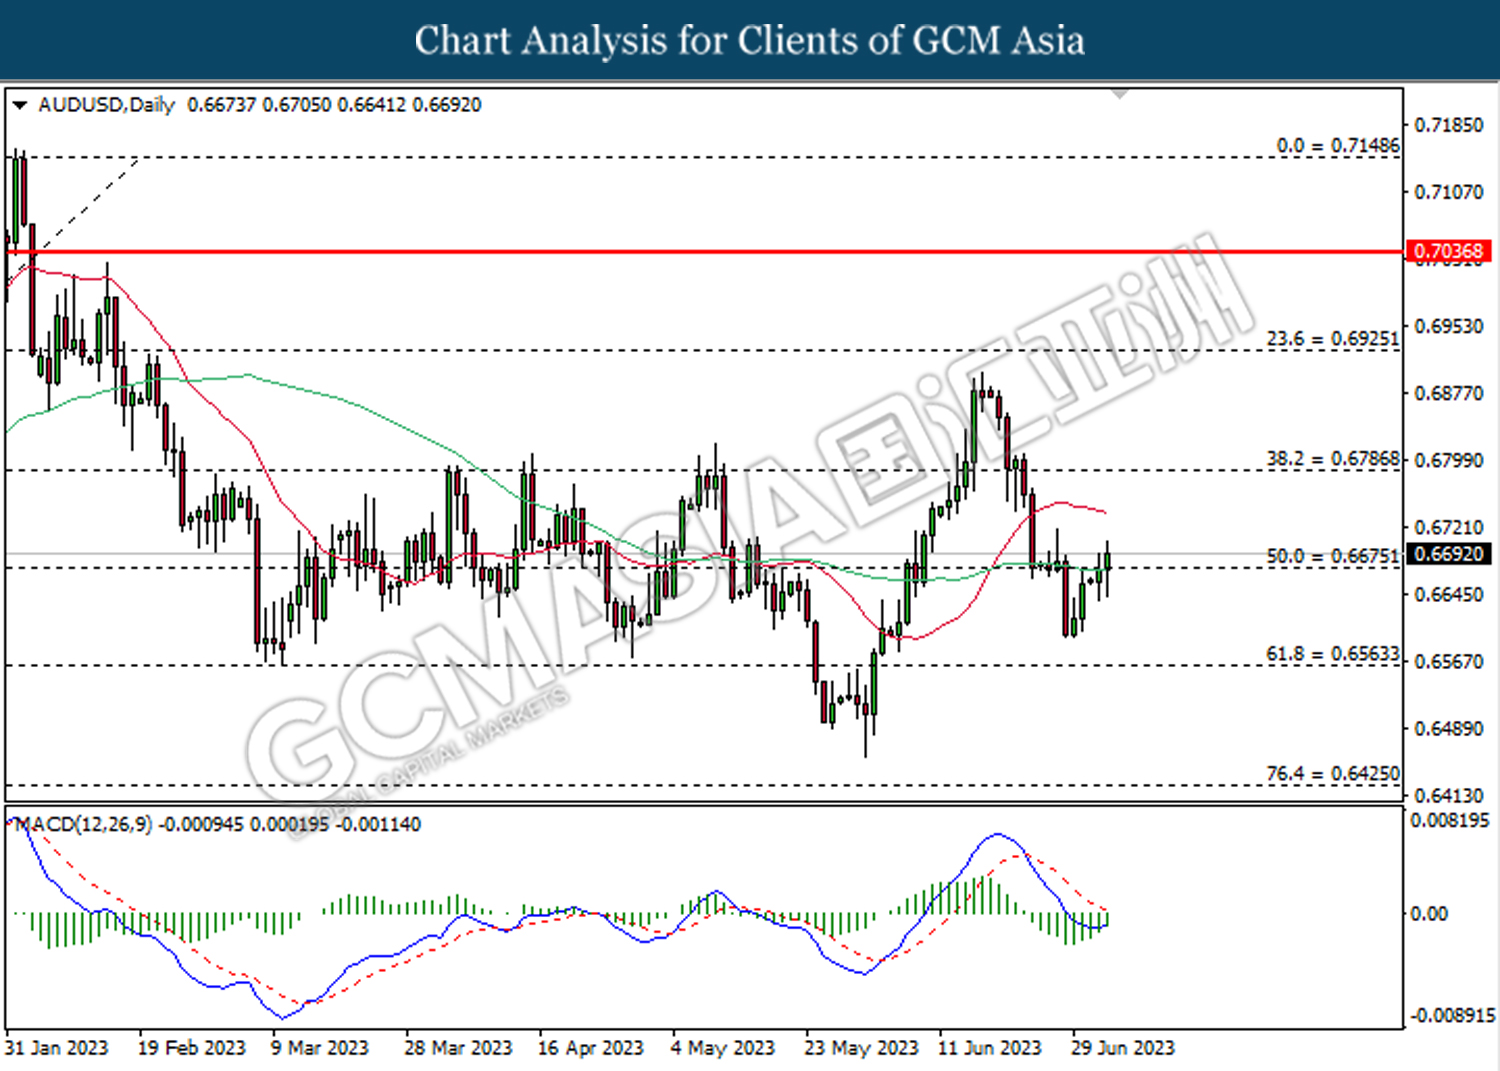Click the Fibonacci label 0.0 = 0.71486
This screenshot has width=1500, height=1071.
tap(1338, 145)
